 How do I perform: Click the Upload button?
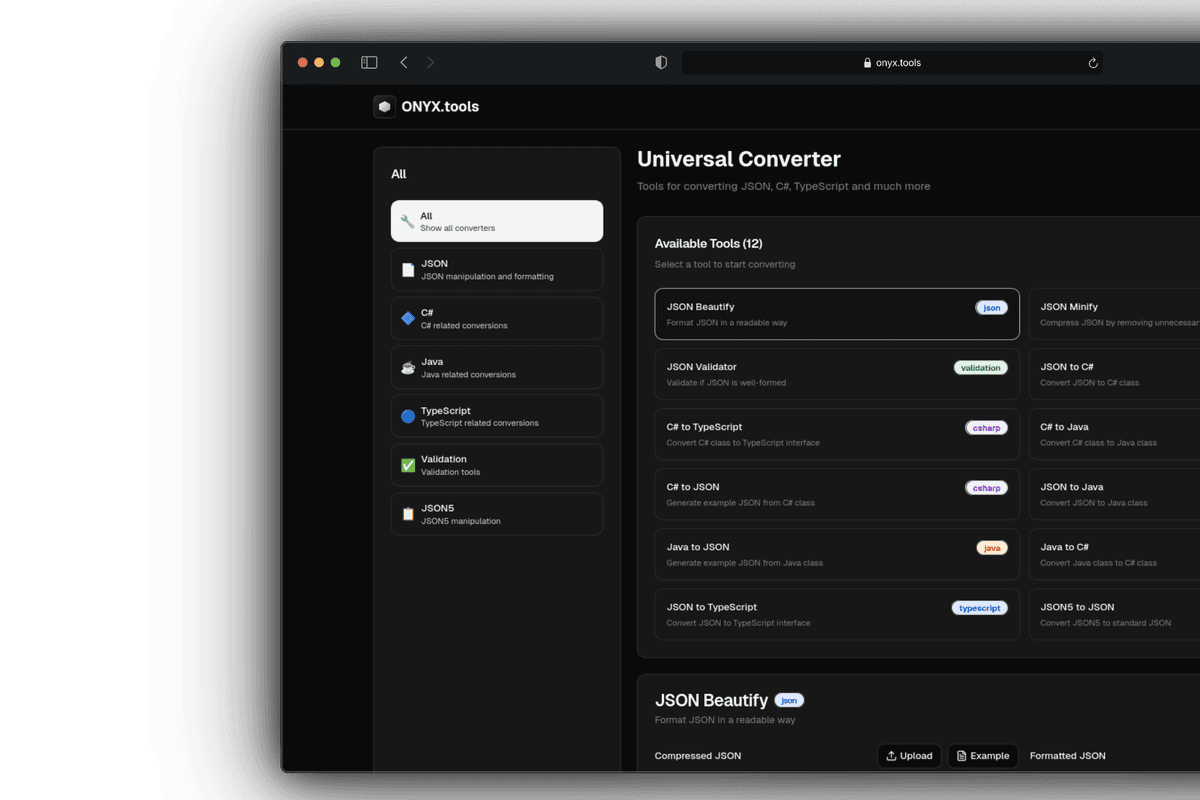point(909,756)
